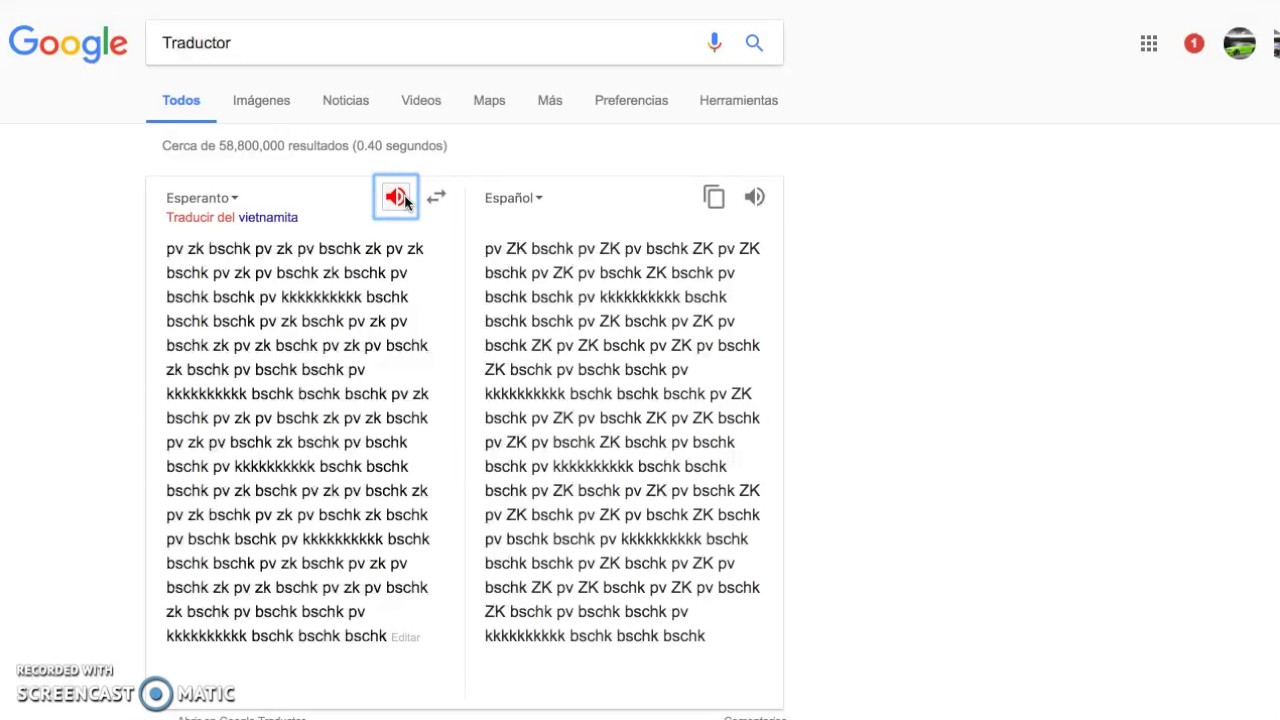Start voice search with the microphone
Image resolution: width=1280 pixels, height=720 pixels.
[714, 43]
